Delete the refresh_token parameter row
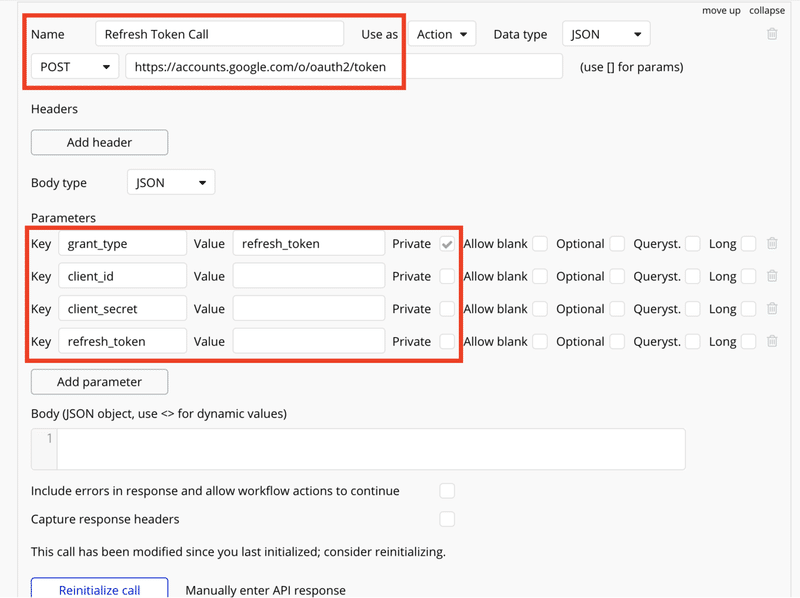 [x=772, y=341]
